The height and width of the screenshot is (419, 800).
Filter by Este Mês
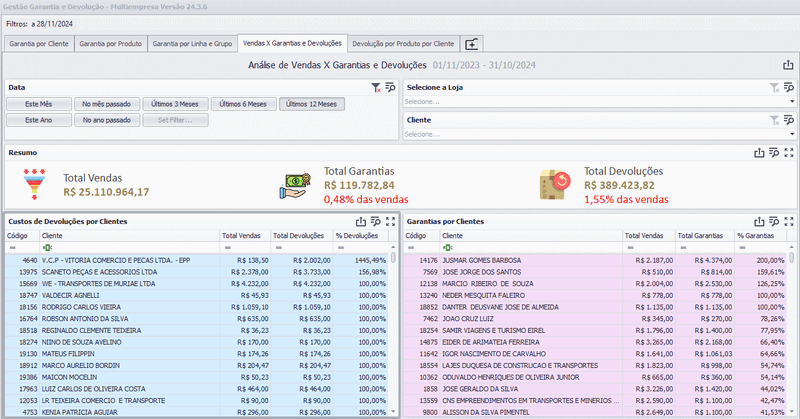(39, 104)
